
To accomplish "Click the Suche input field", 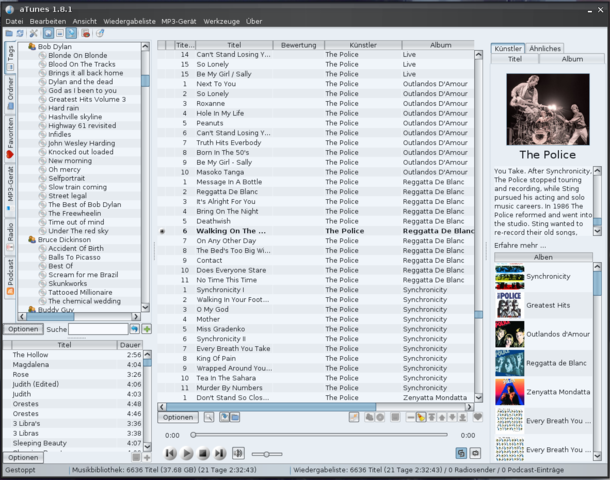I will pos(98,329).
